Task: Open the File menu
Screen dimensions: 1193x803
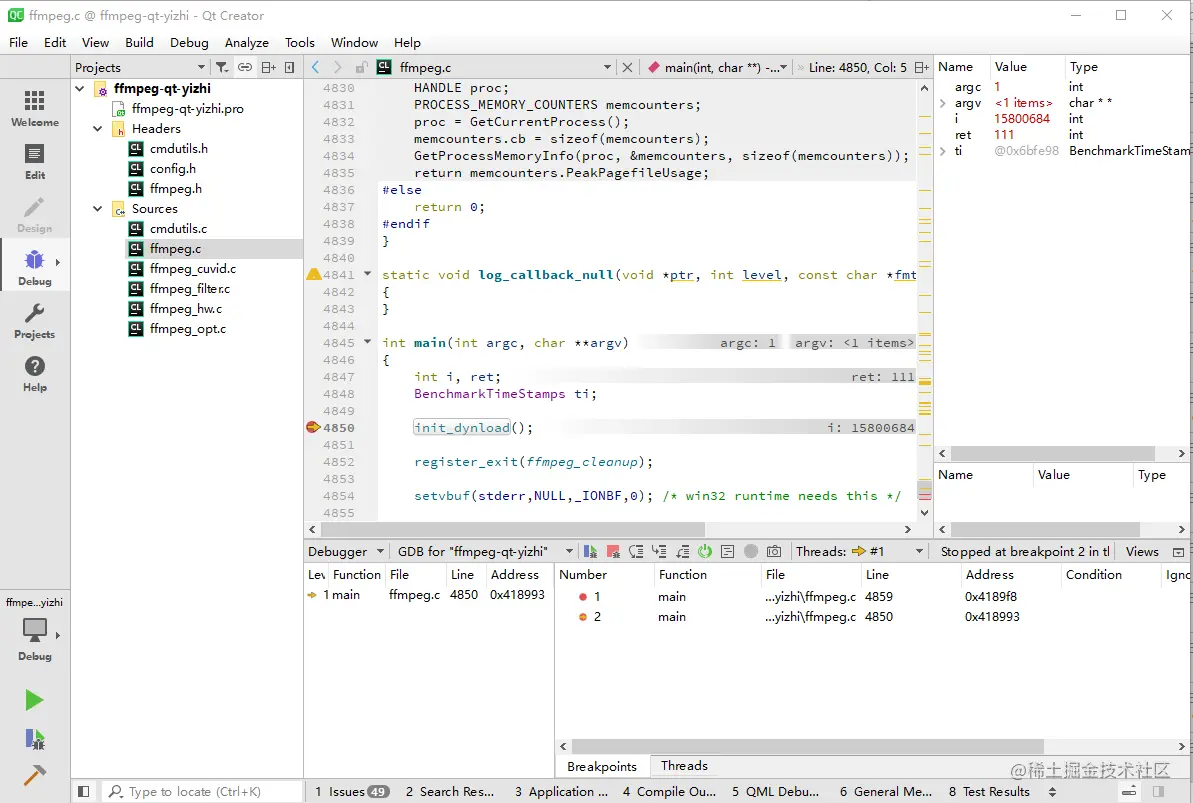Action: pos(18,43)
